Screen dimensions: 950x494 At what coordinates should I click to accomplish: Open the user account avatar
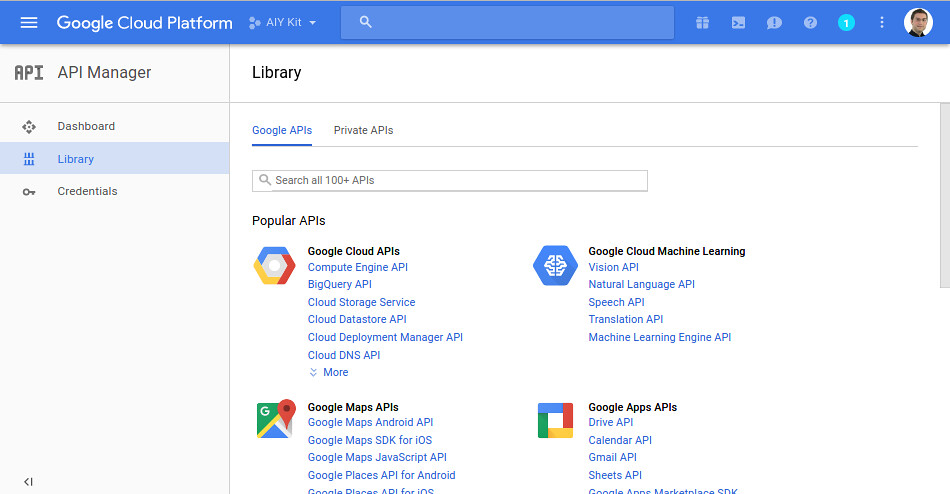click(x=918, y=22)
